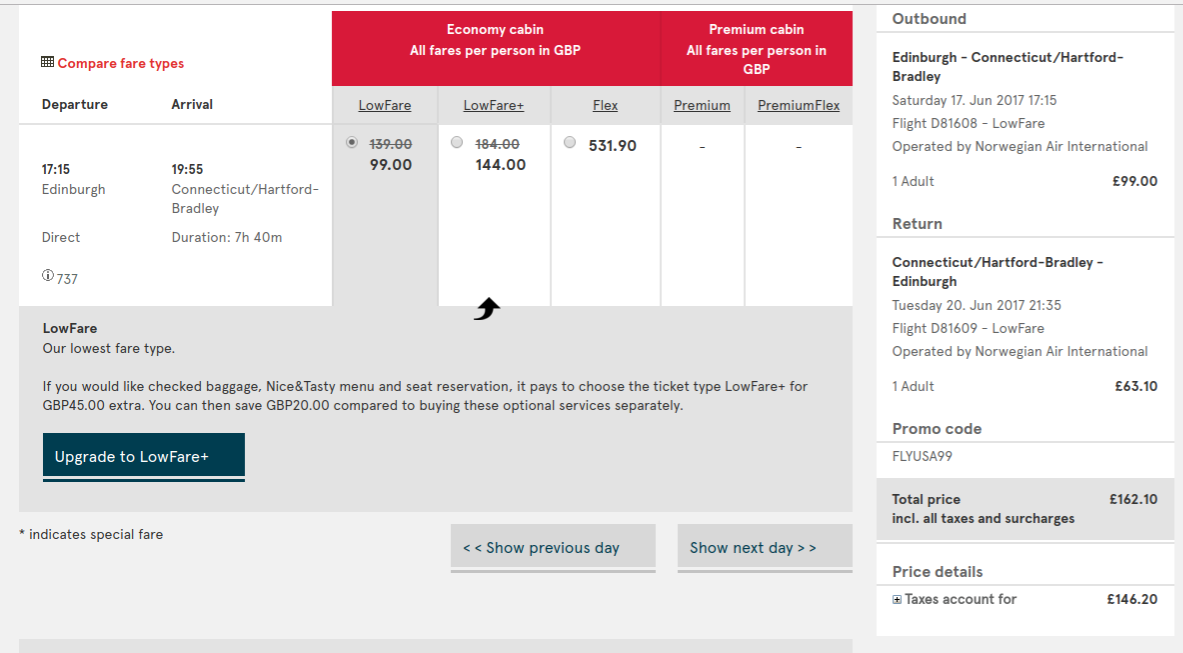Select the LowFare+ 144.00 radio button
This screenshot has width=1183, height=653.
click(456, 142)
